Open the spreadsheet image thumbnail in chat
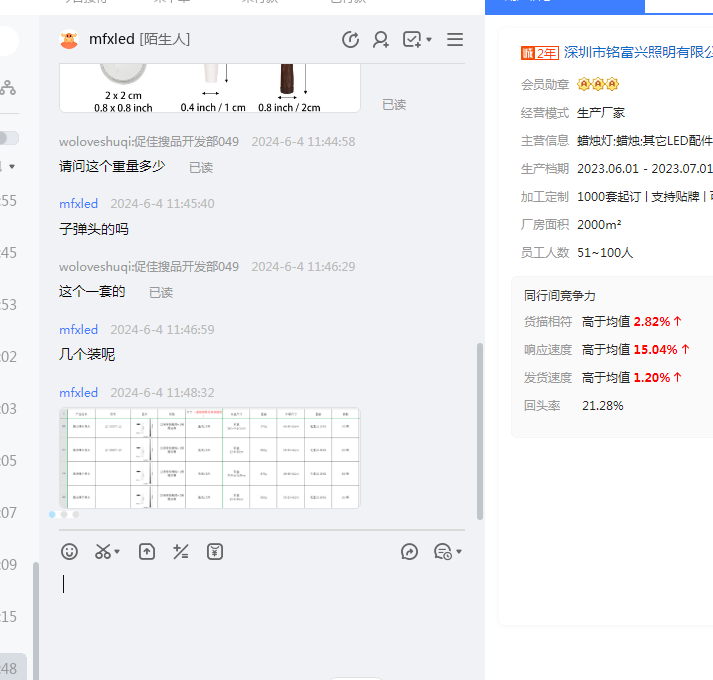 coord(209,457)
